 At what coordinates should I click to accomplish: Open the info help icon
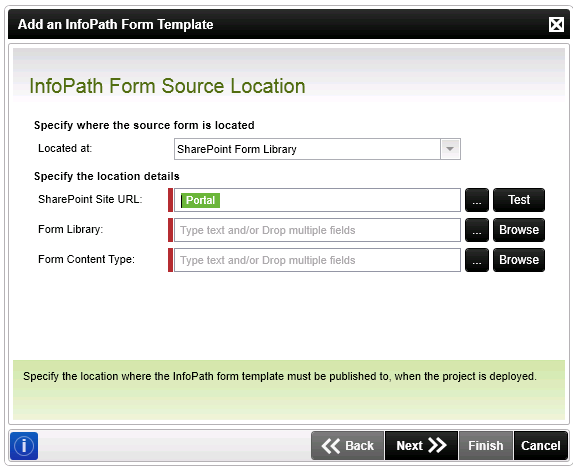24,446
